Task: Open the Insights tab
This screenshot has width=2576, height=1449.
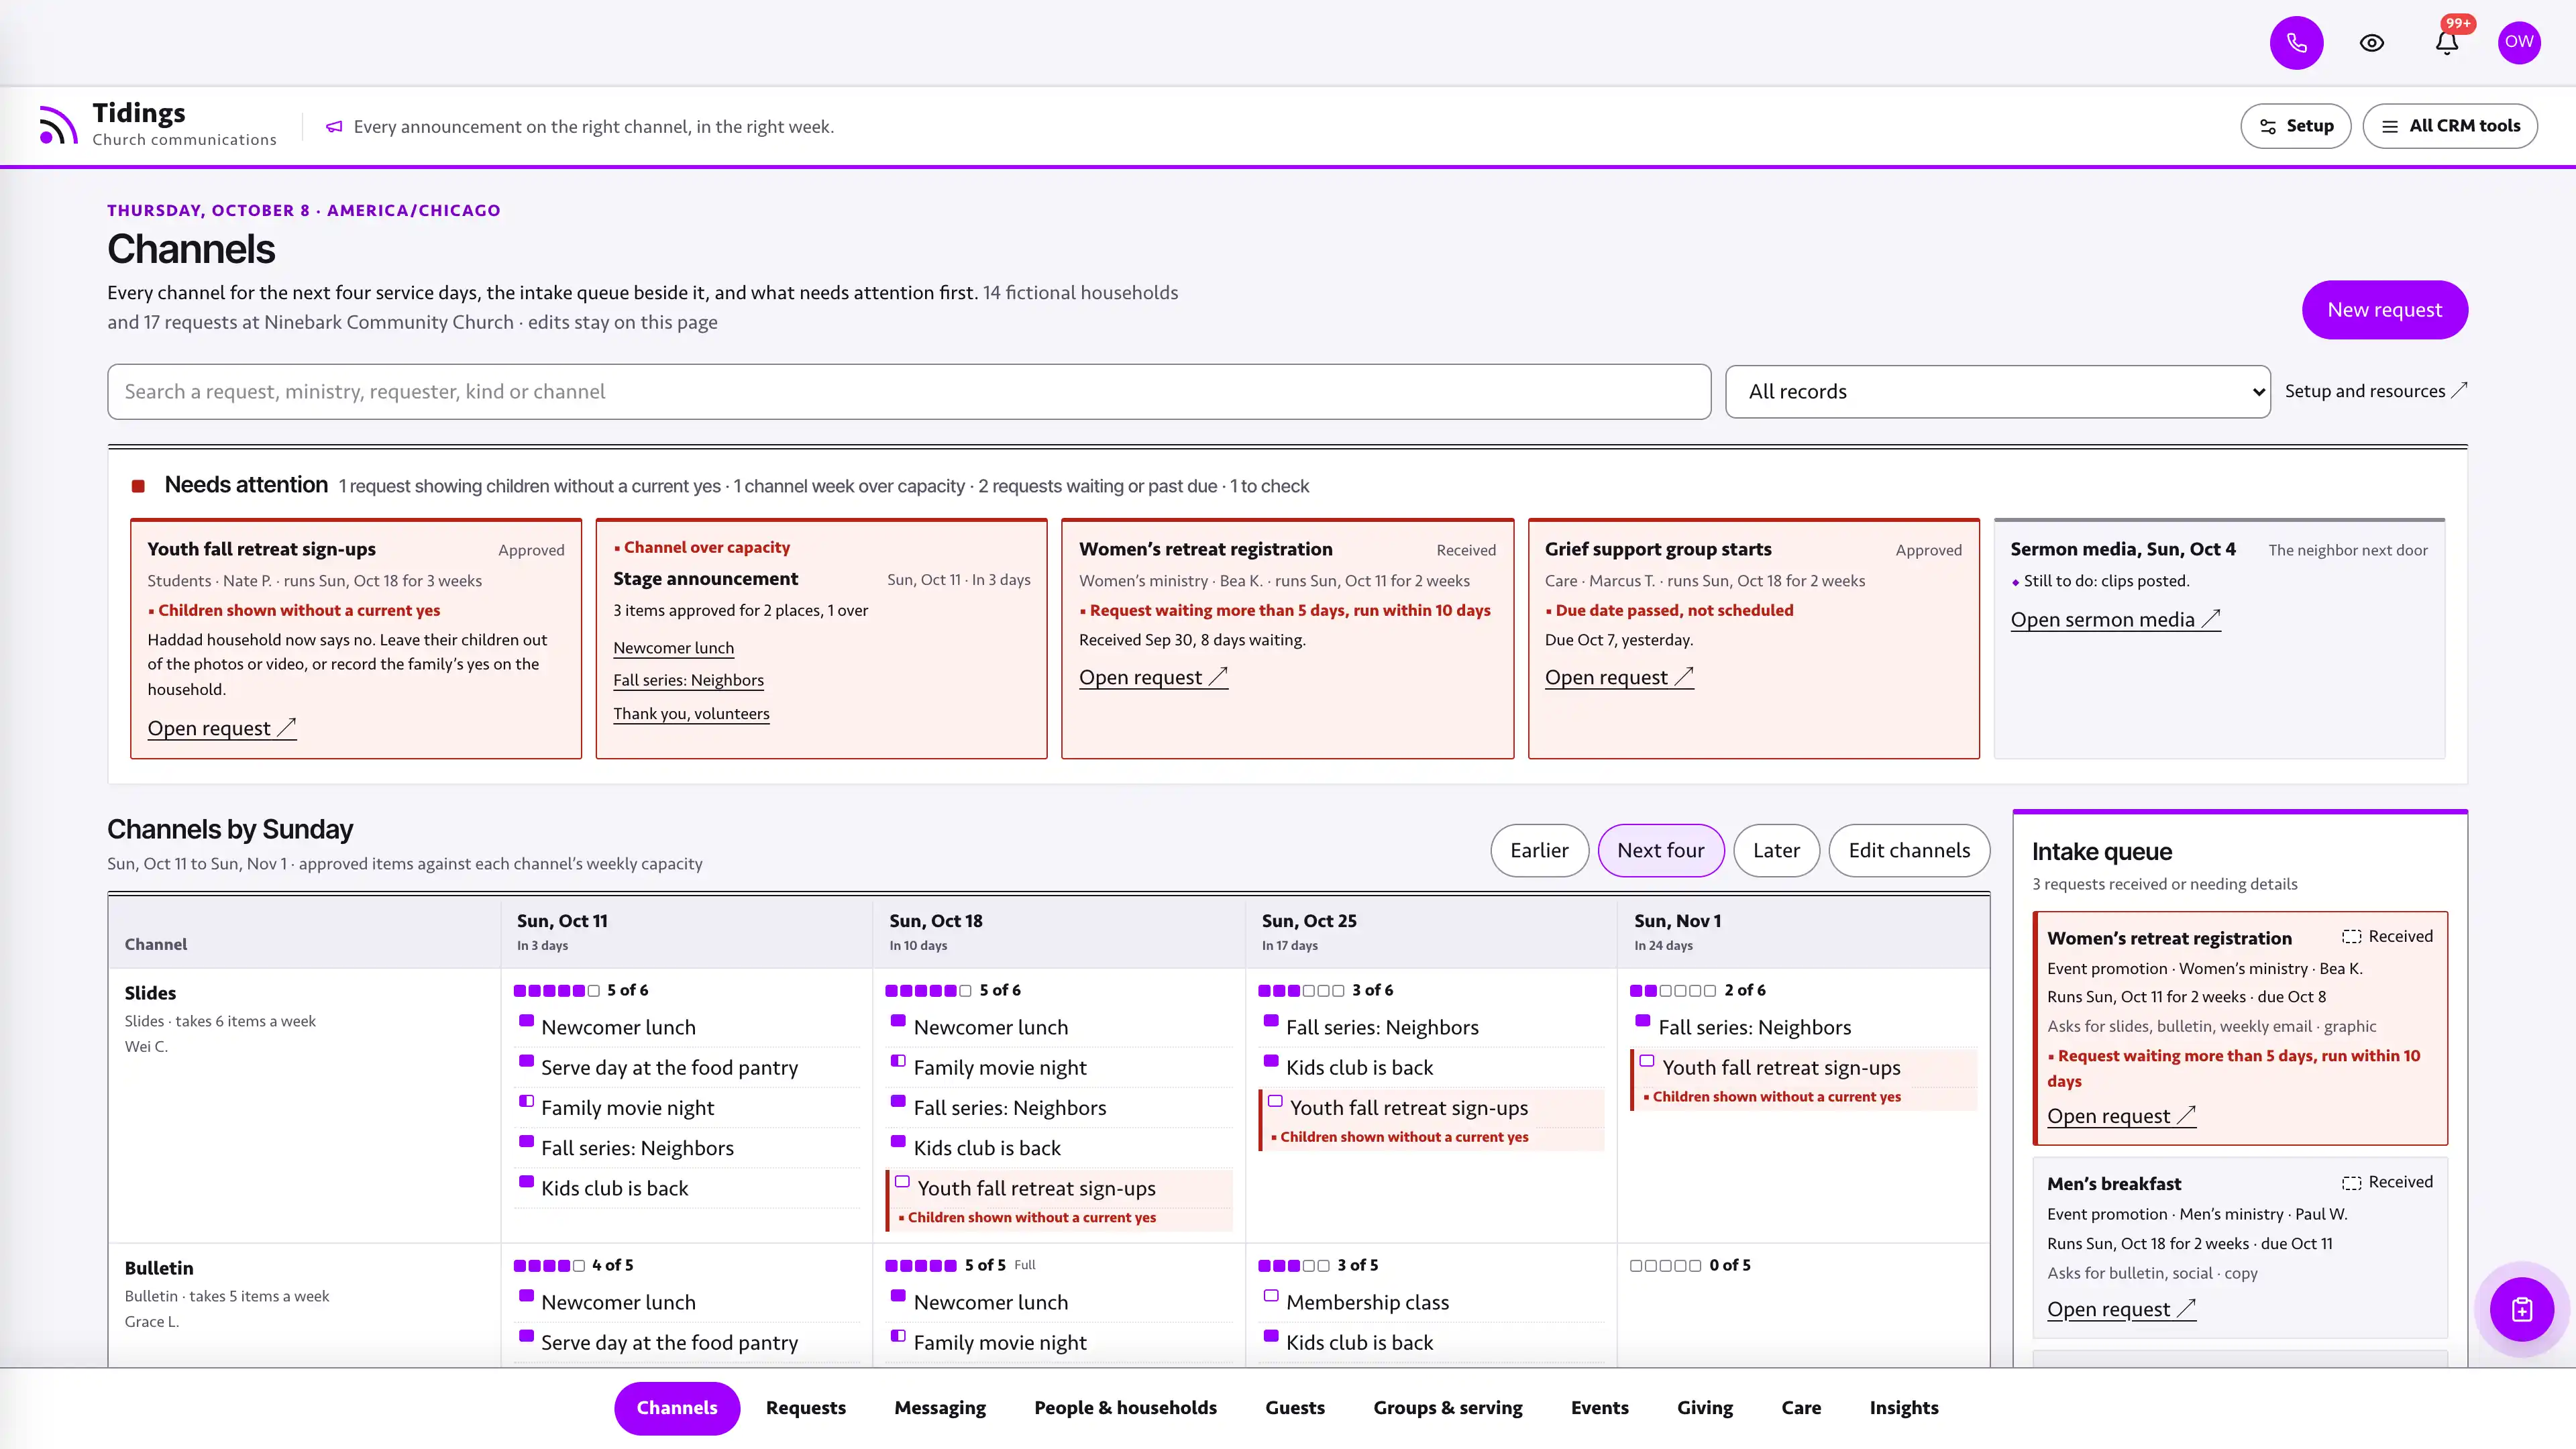Action: pyautogui.click(x=1903, y=1407)
